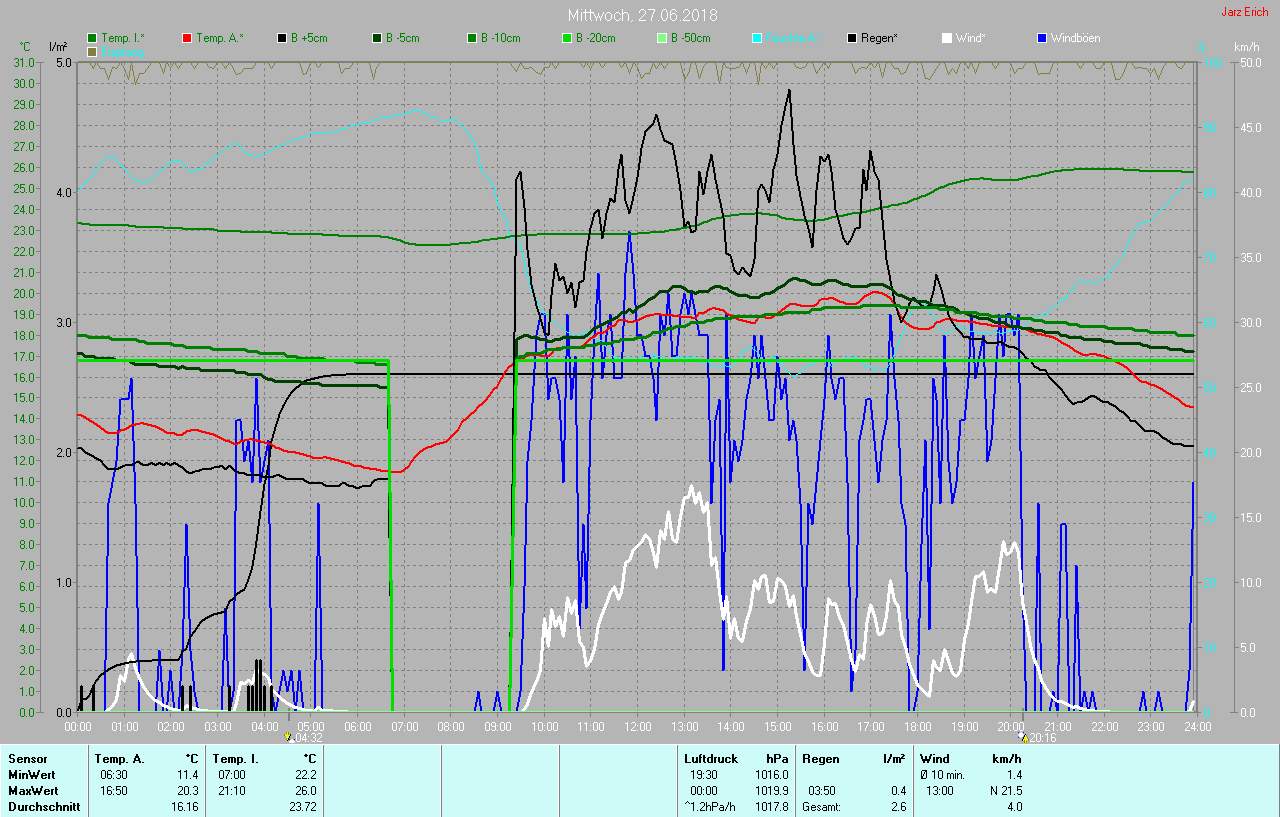Click the pressure average value 1017.8
The height and width of the screenshot is (817, 1280).
(x=771, y=807)
